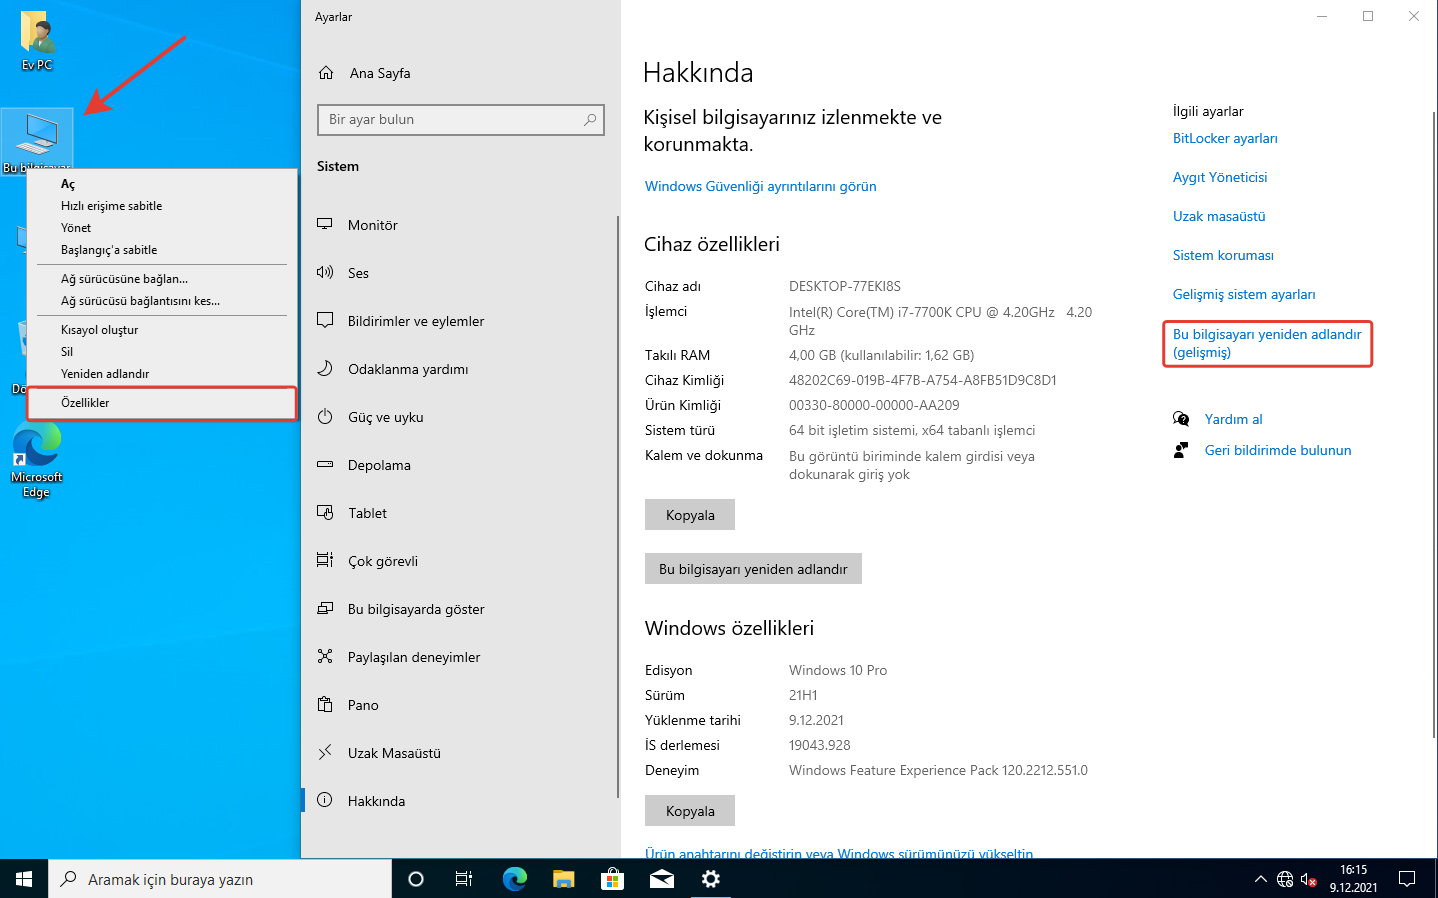Click Yeniden adlandır in the context menu
The width and height of the screenshot is (1438, 898).
pos(105,374)
